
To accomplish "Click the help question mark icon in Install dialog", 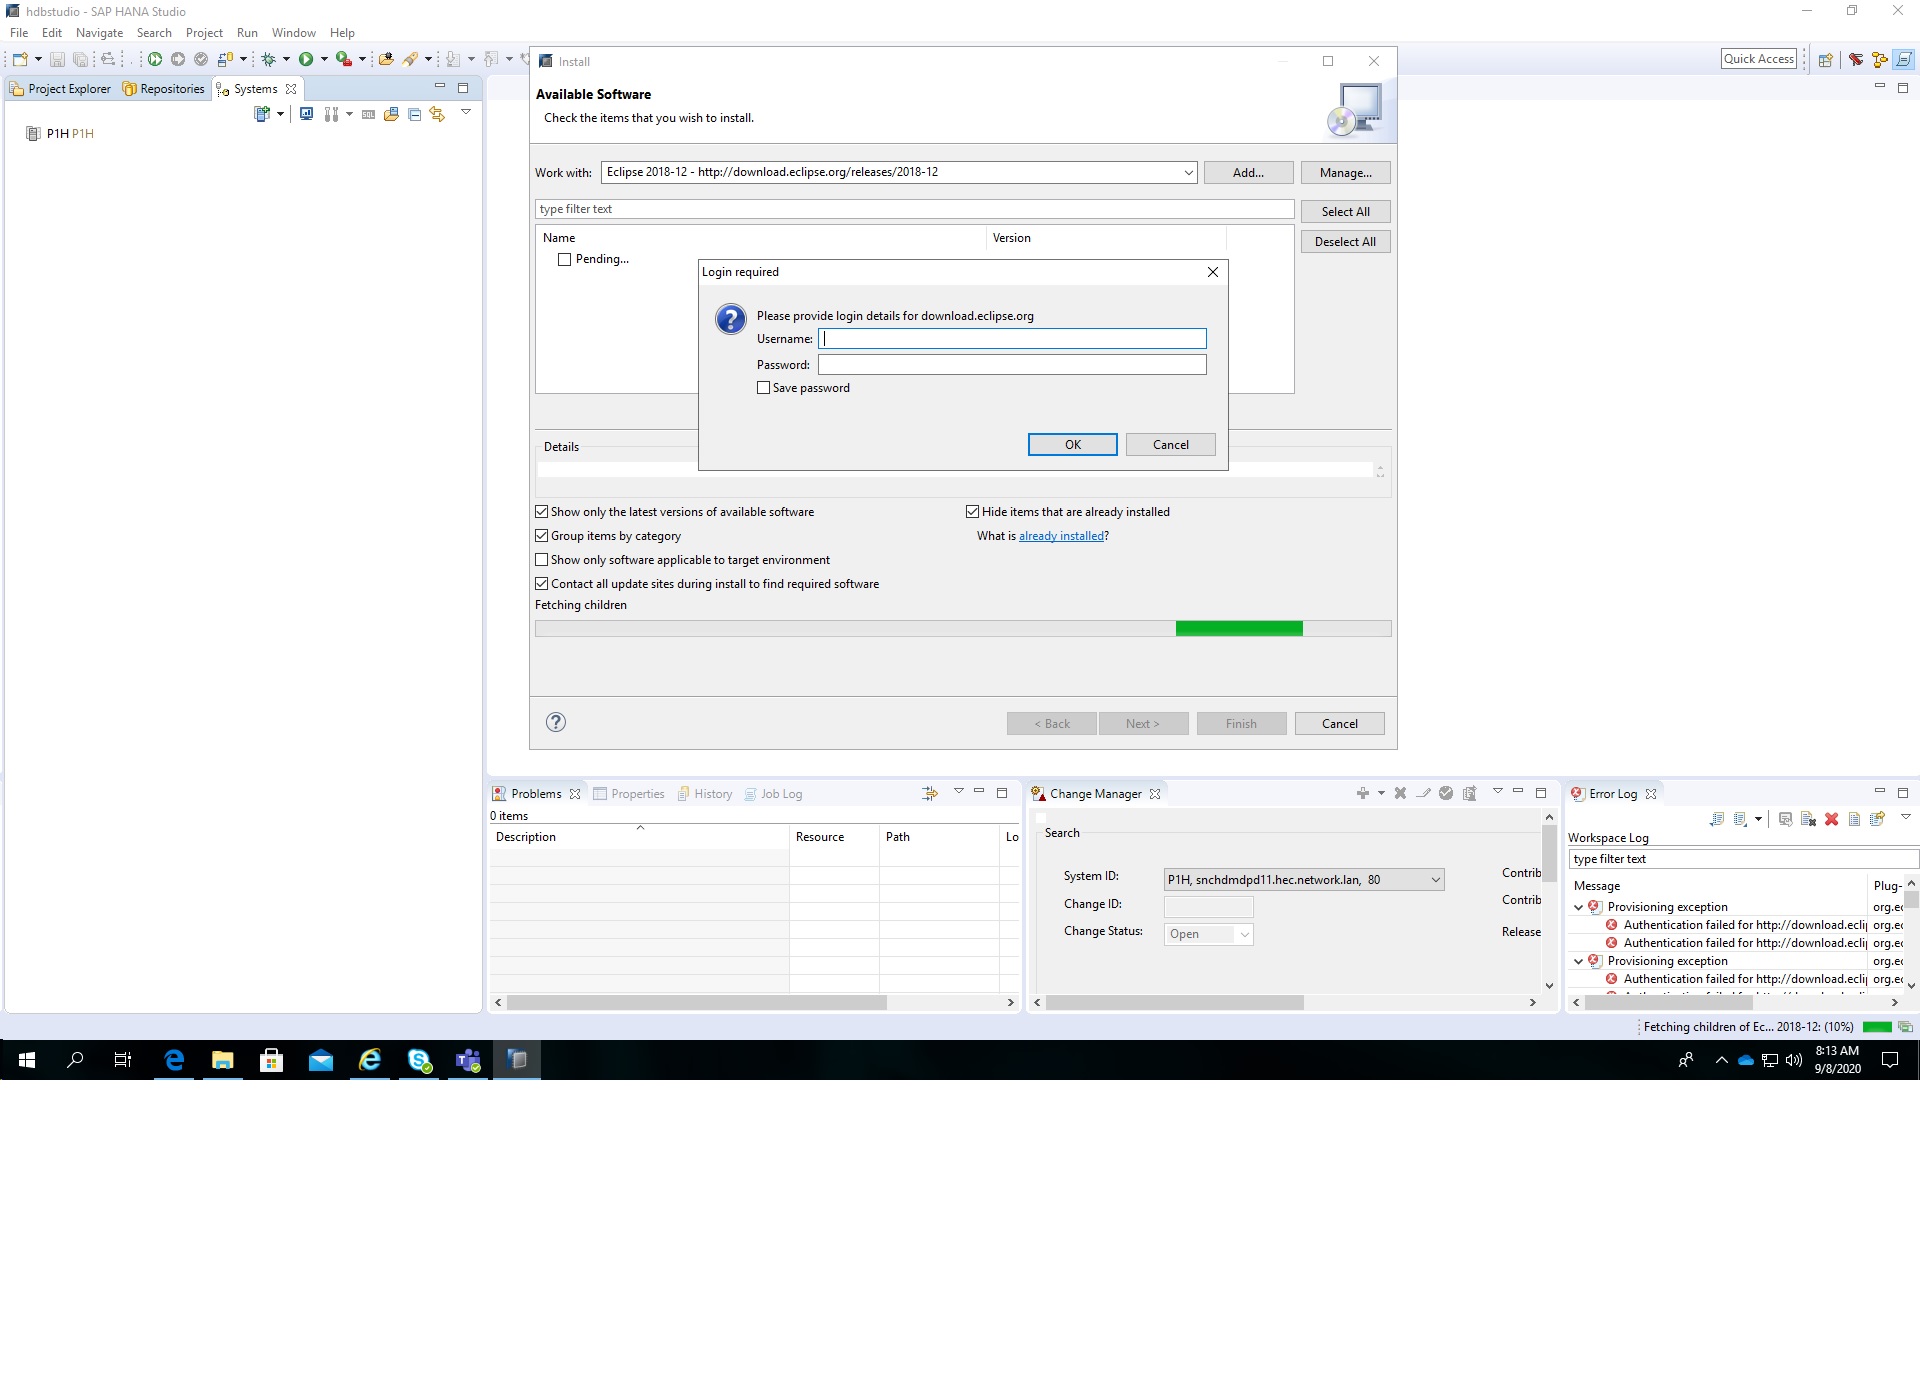I will tap(556, 722).
